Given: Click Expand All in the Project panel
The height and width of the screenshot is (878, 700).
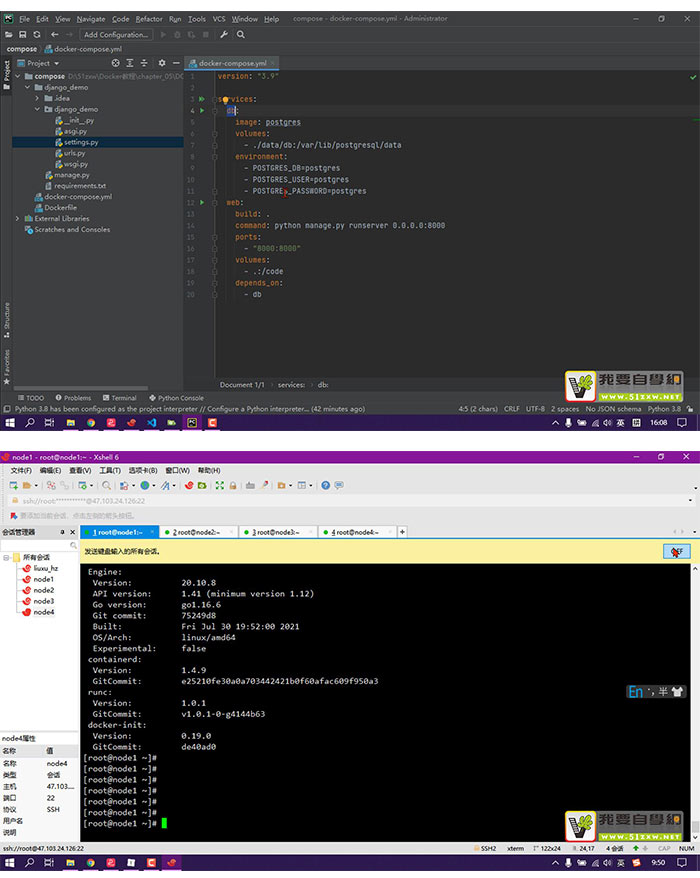Looking at the screenshot, I should pyautogui.click(x=130, y=63).
